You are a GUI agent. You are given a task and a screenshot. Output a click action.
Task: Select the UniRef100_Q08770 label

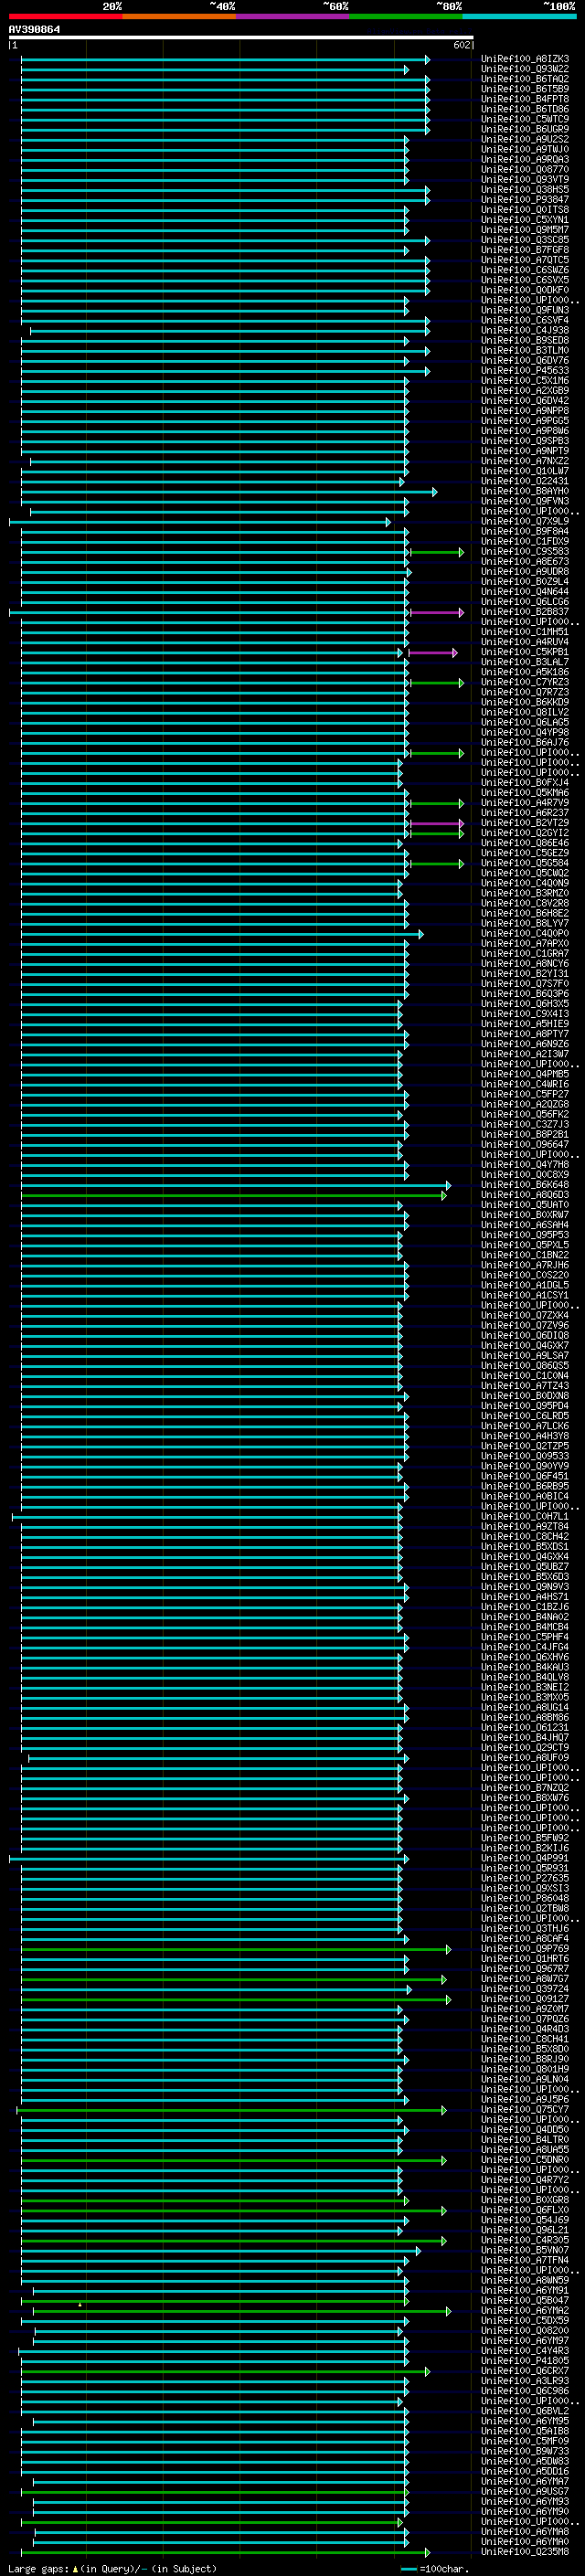pos(525,170)
